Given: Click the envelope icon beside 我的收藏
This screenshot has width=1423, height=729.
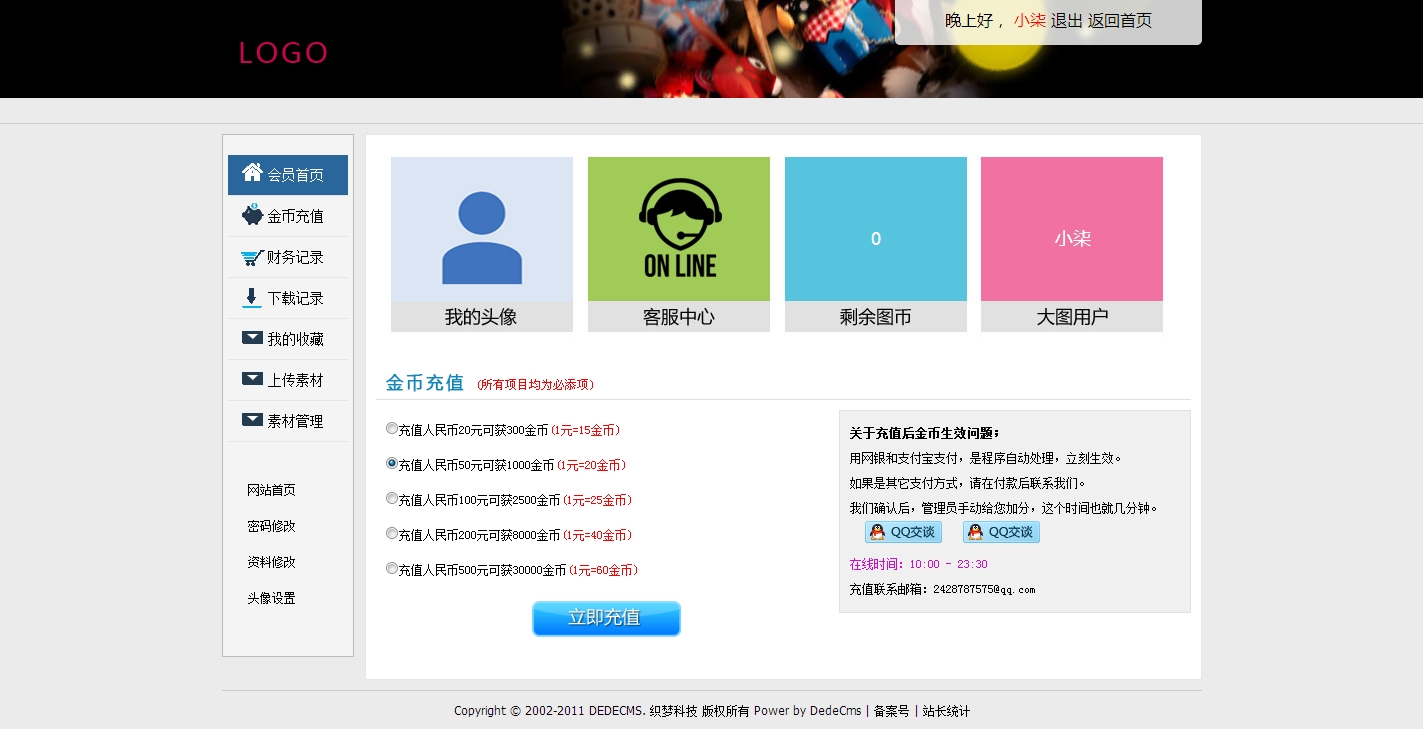Looking at the screenshot, I should [x=252, y=338].
